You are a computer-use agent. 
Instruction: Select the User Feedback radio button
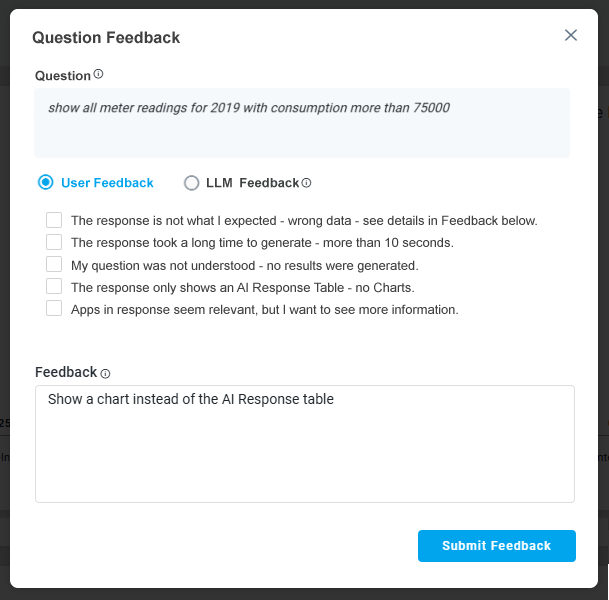[x=45, y=182]
